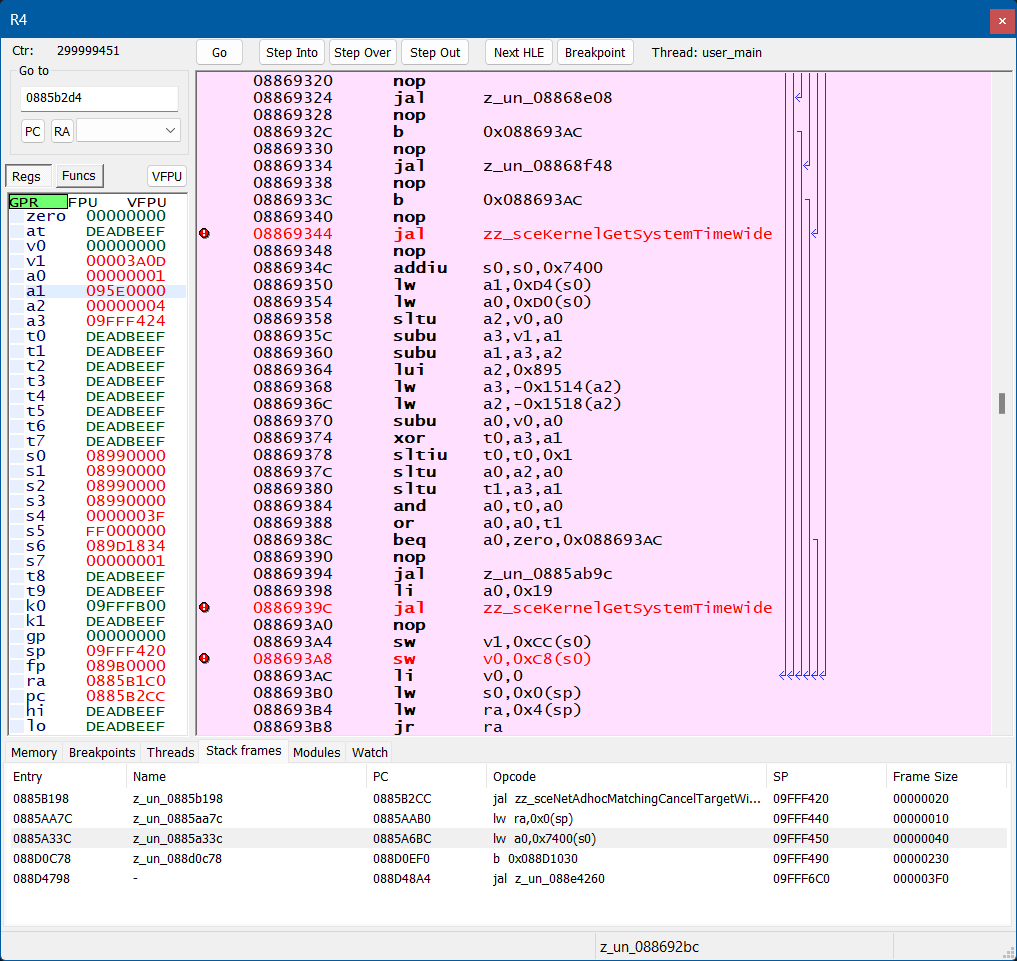
Task: Click the Entry column header
Action: 67,777
